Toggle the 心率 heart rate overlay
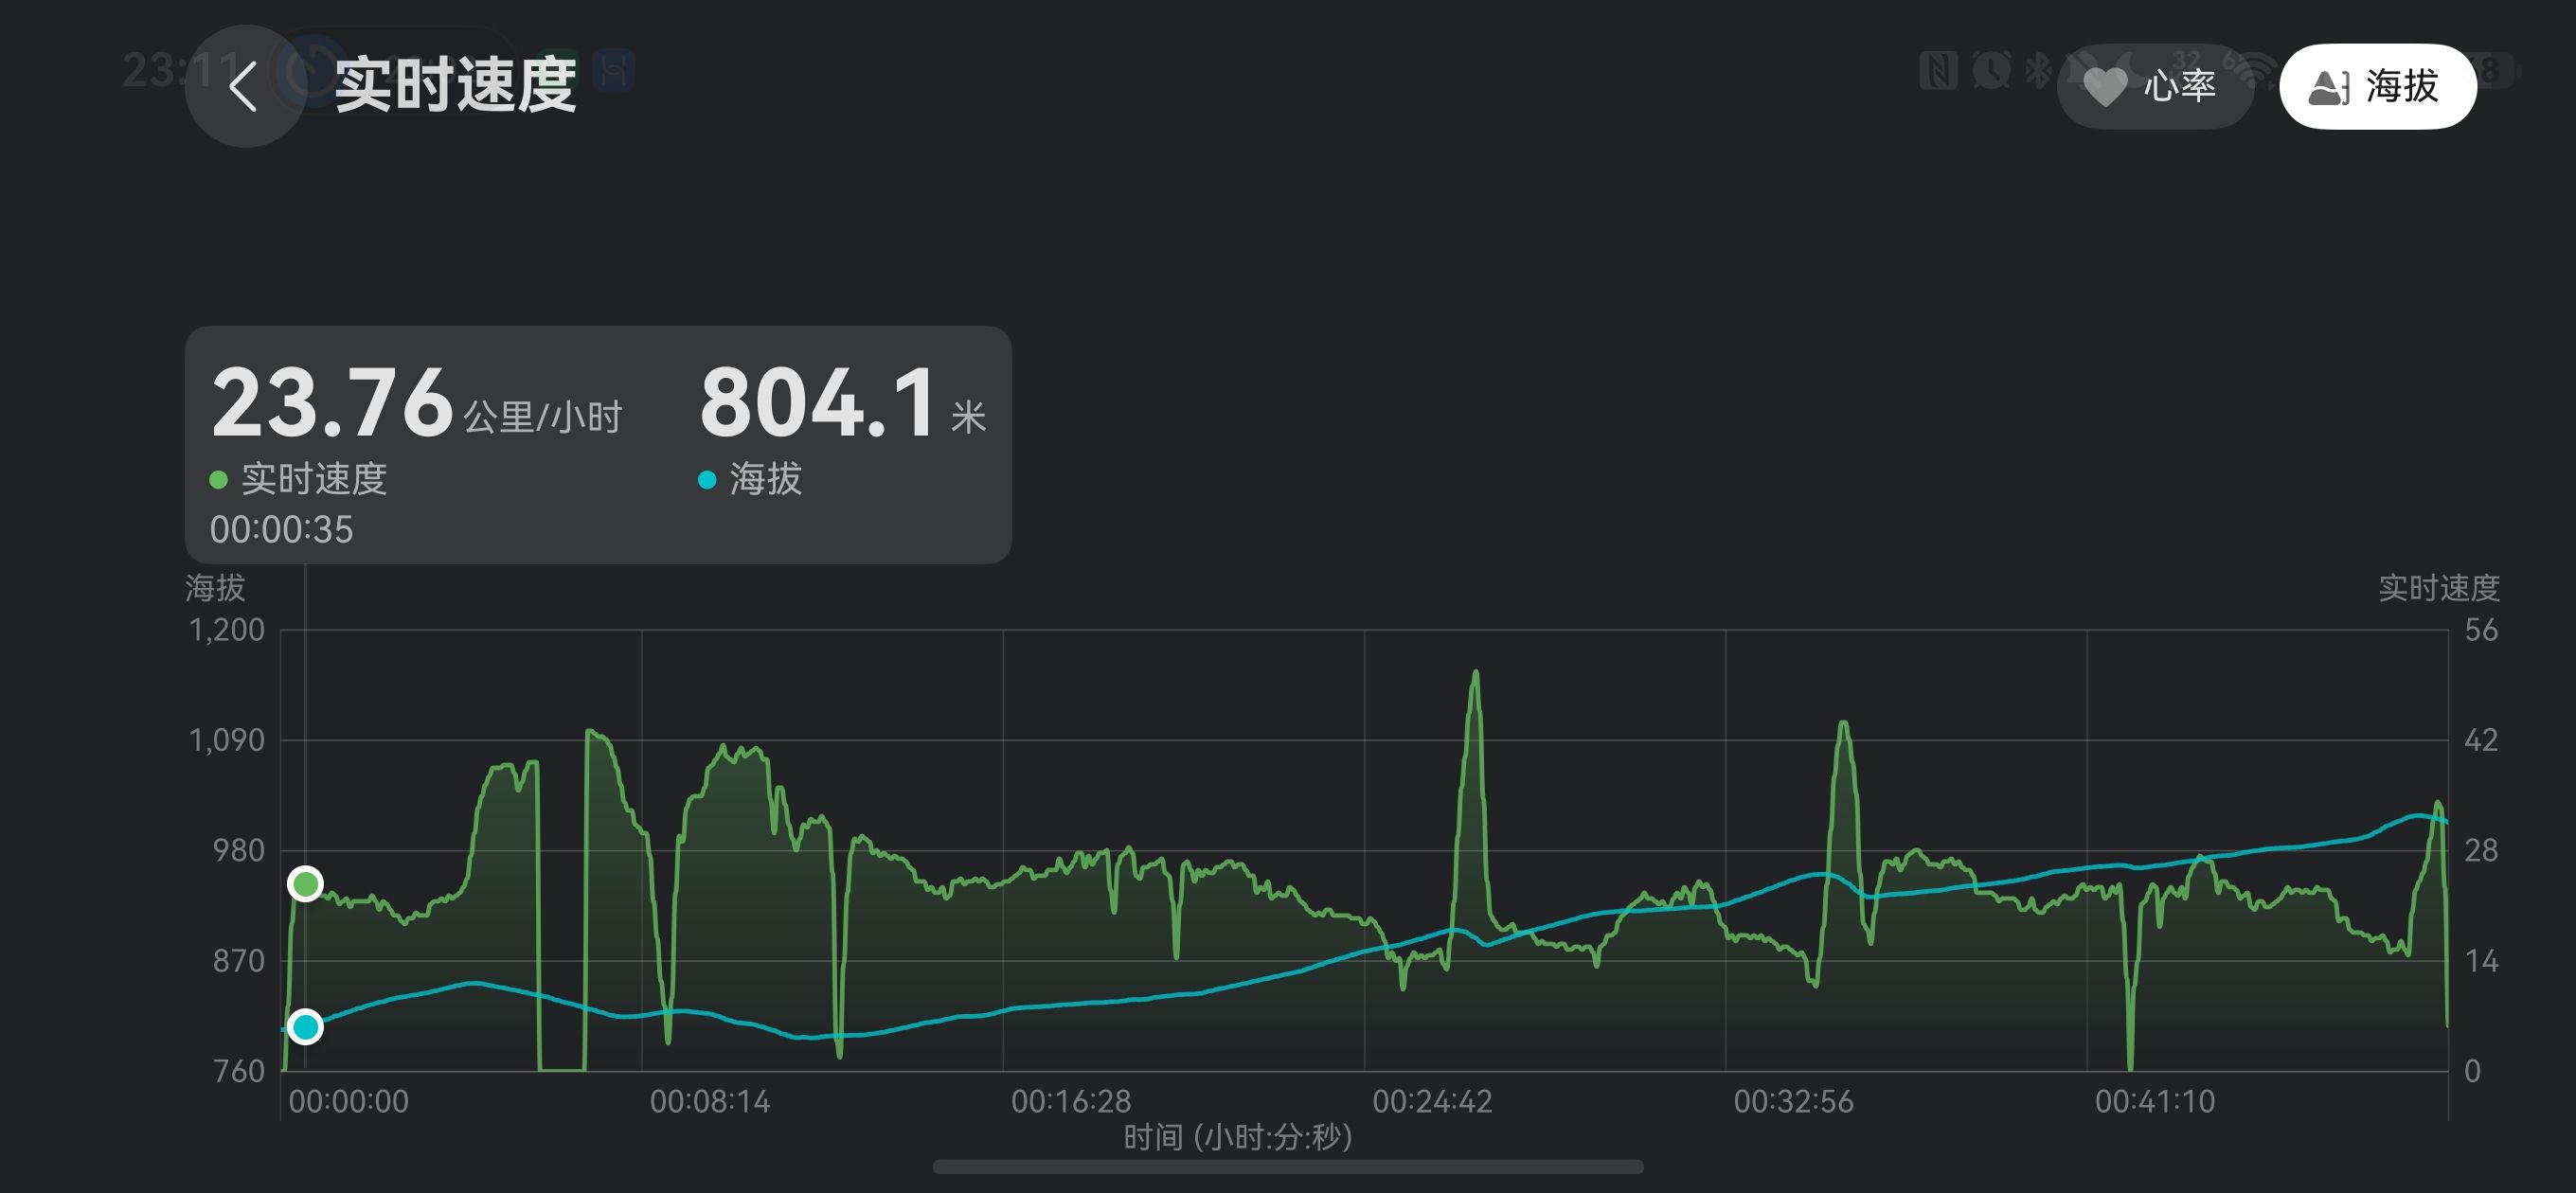Screen dimensions: 2576x1193 click(x=2154, y=86)
